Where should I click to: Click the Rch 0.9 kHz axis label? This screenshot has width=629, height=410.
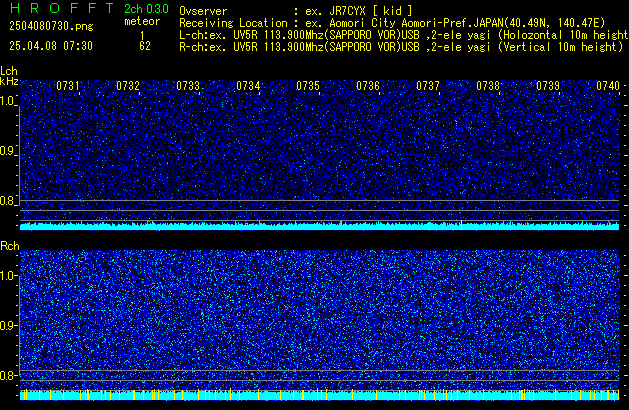8,325
